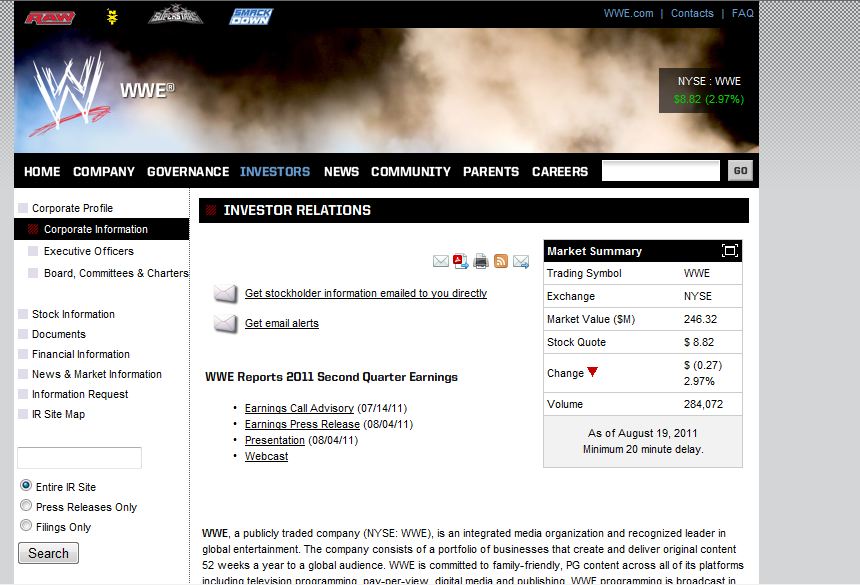Open the Presentation link
This screenshot has height=585, width=860.
tap(274, 440)
